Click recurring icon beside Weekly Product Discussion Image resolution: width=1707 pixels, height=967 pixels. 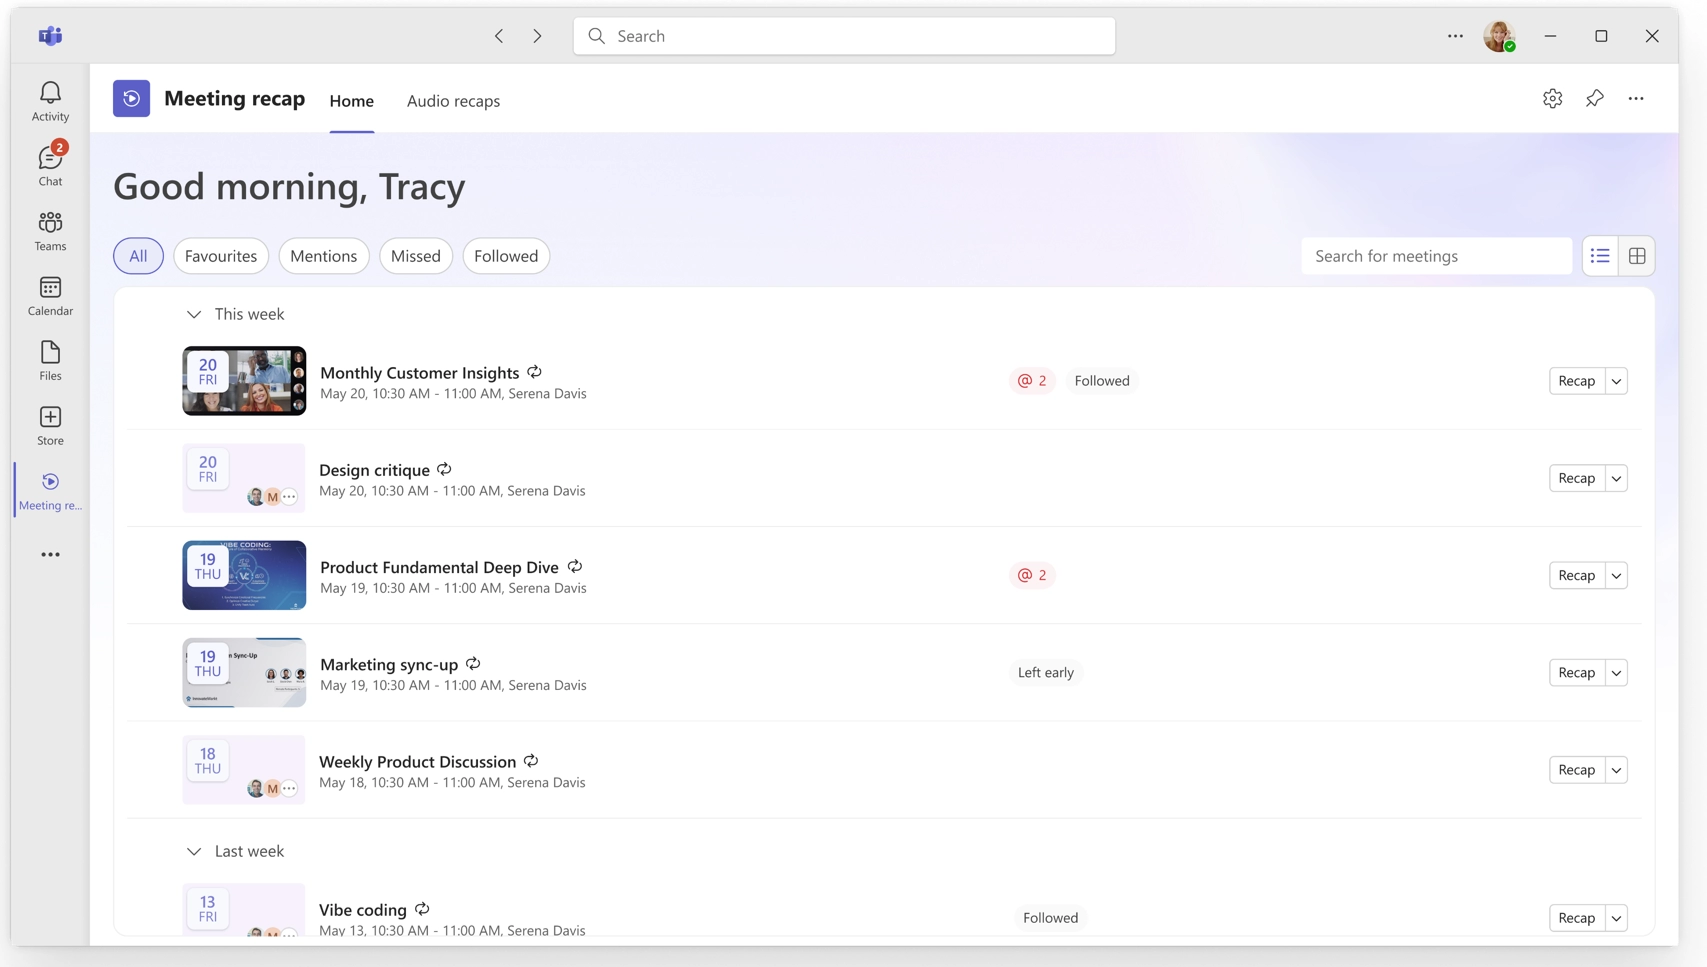tap(531, 761)
